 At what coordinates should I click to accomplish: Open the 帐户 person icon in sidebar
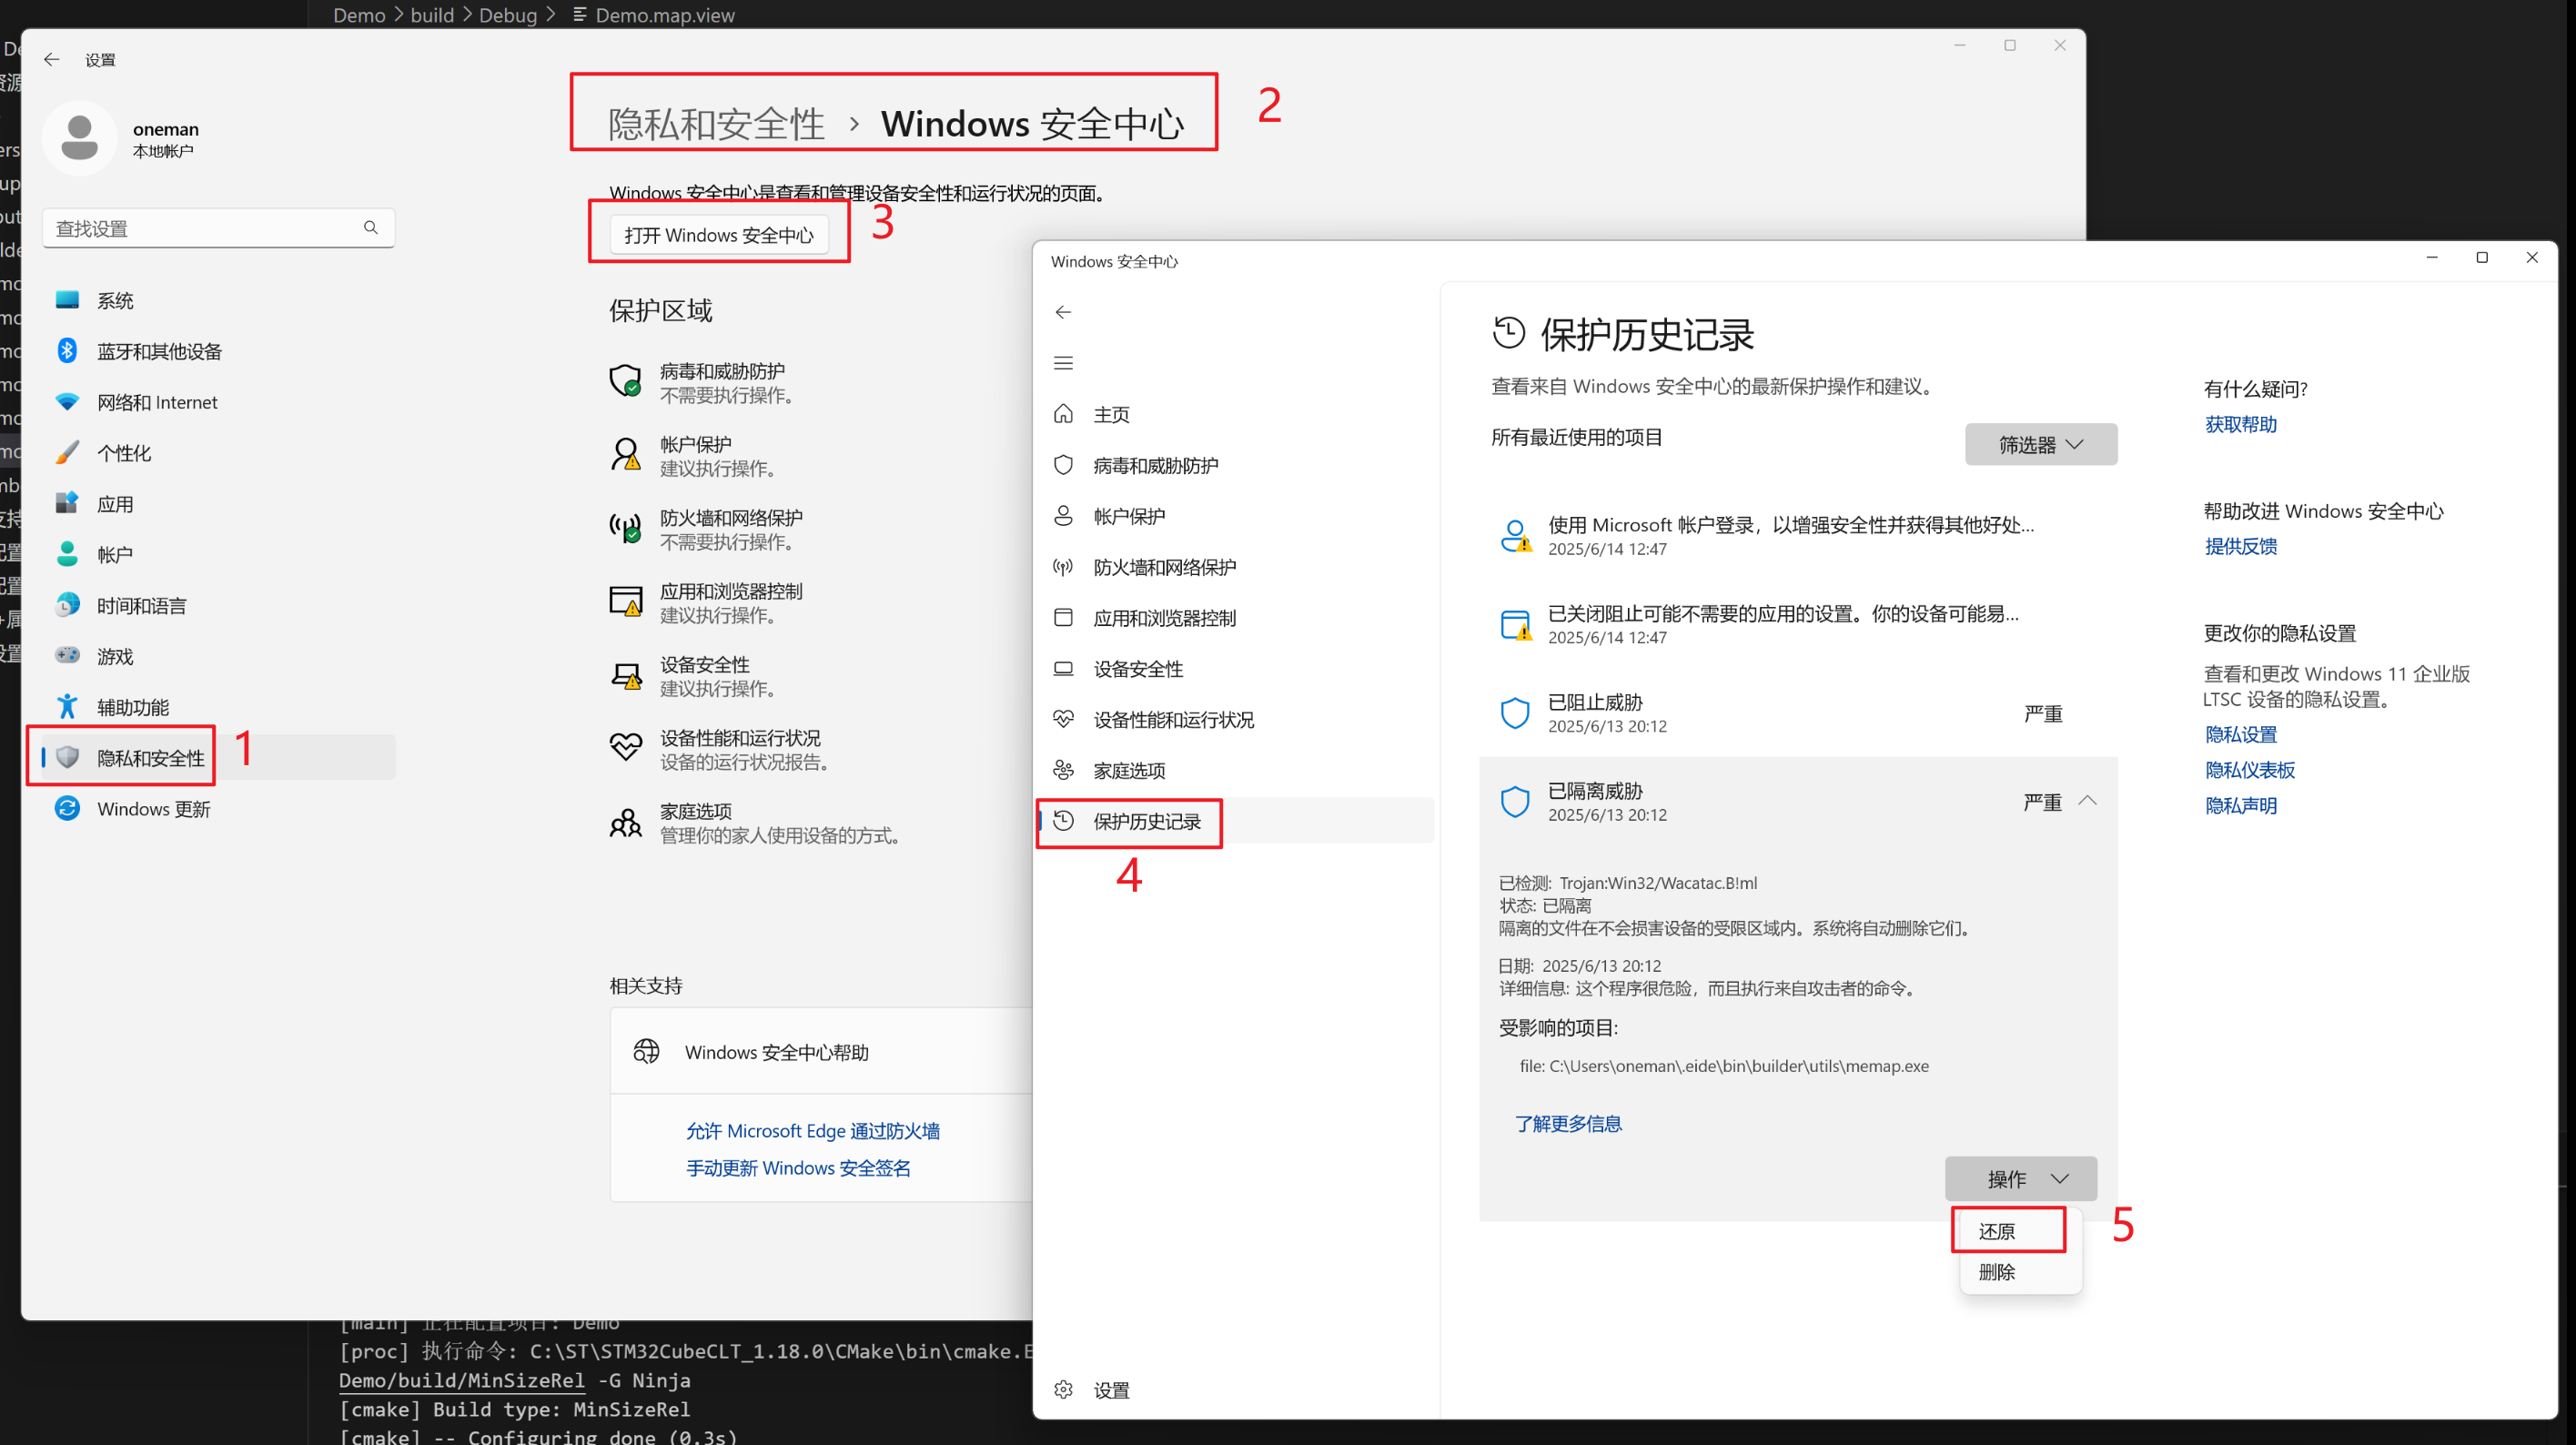click(x=67, y=554)
